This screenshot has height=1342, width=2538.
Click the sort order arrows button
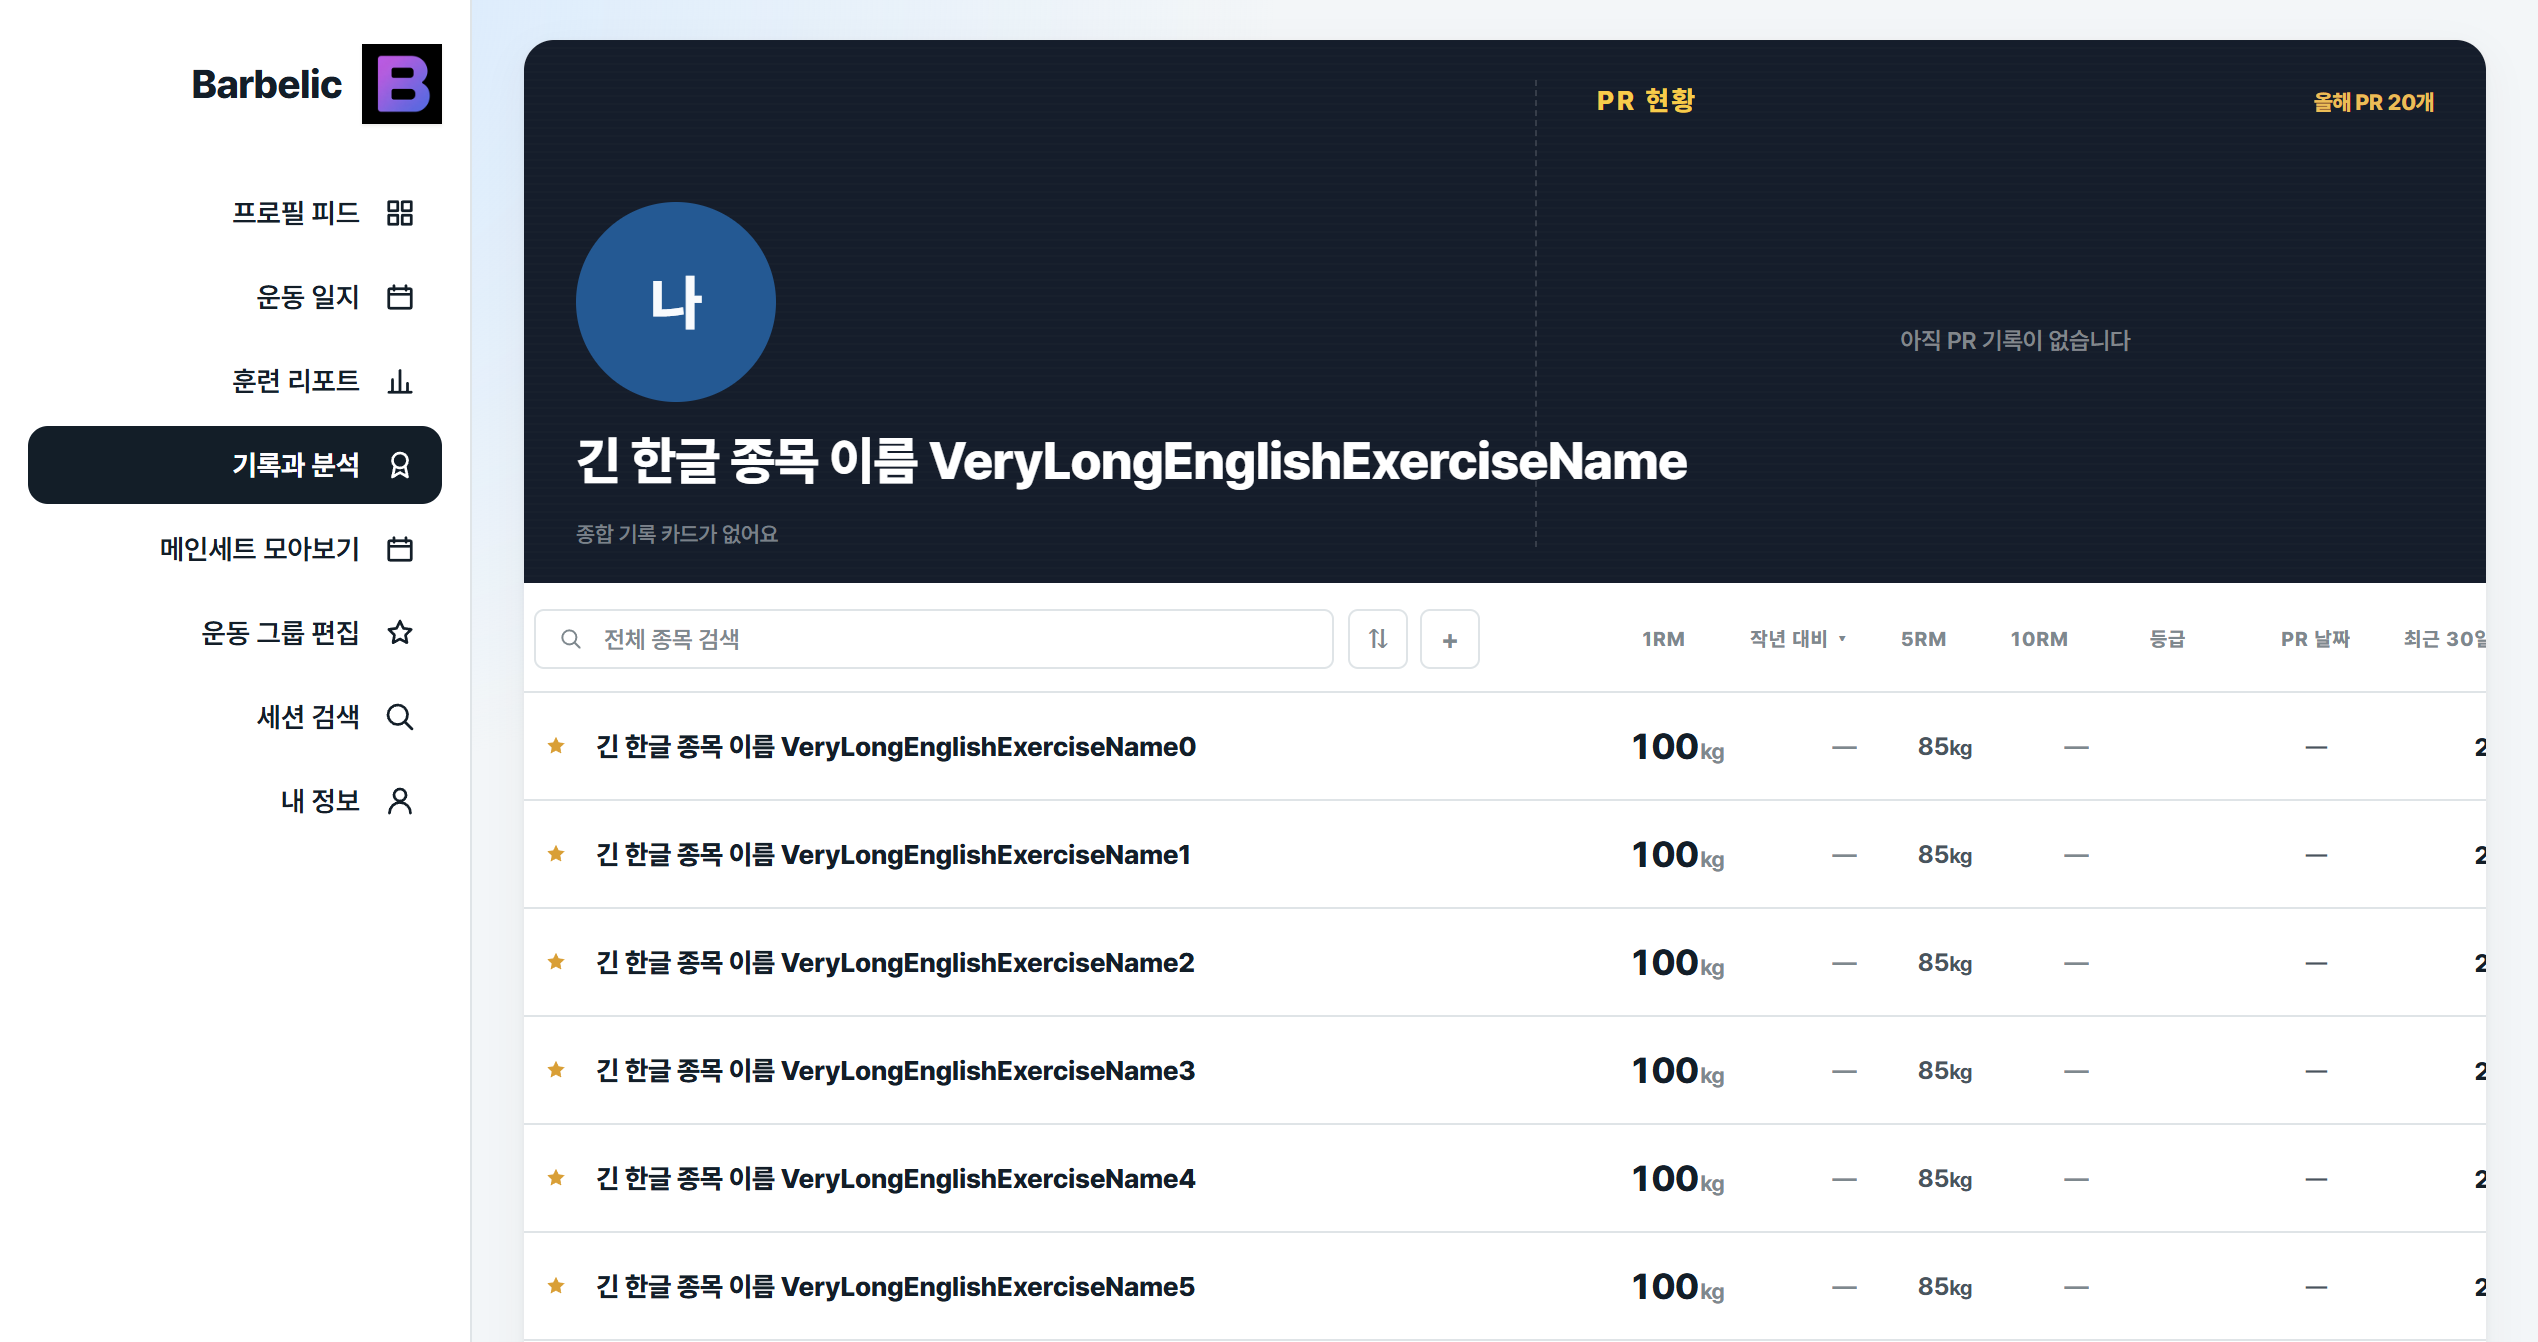[x=1378, y=639]
